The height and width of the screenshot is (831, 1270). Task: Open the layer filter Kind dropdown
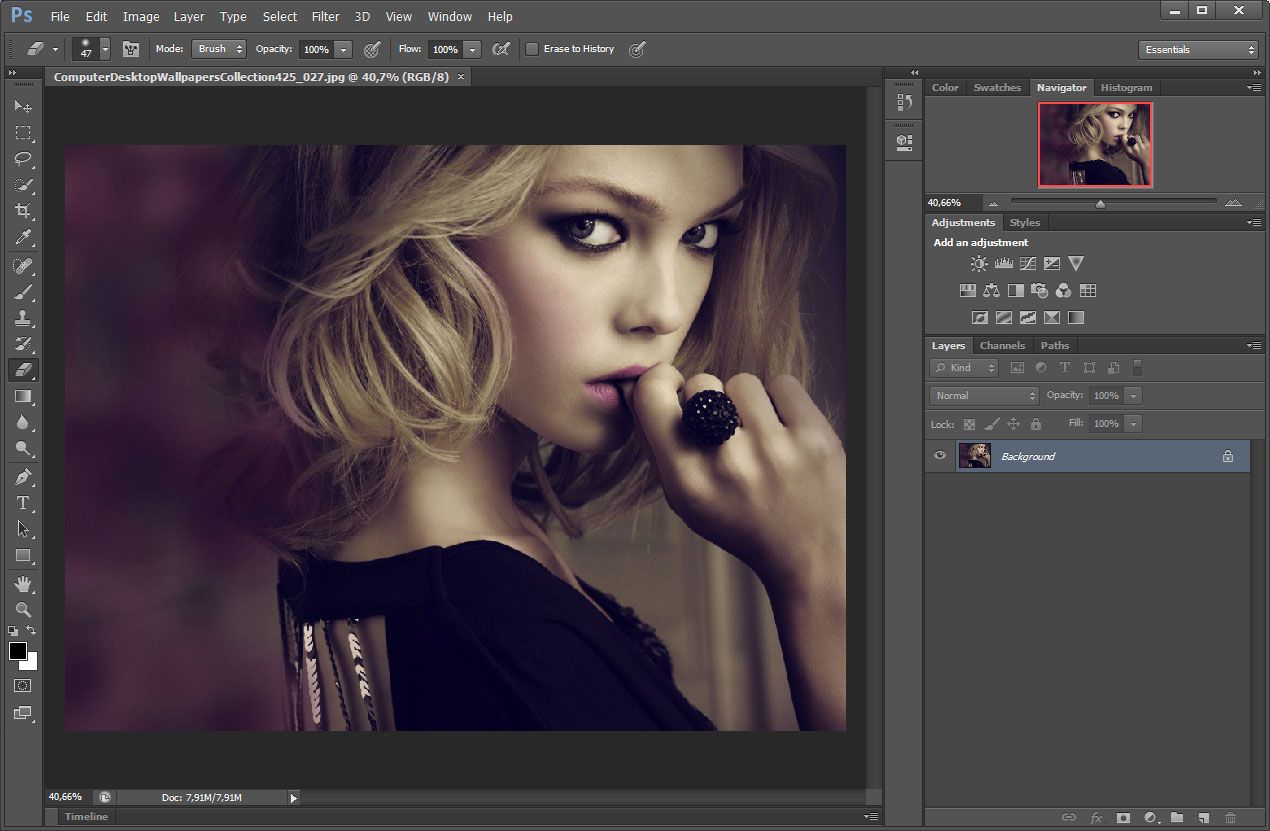click(964, 368)
